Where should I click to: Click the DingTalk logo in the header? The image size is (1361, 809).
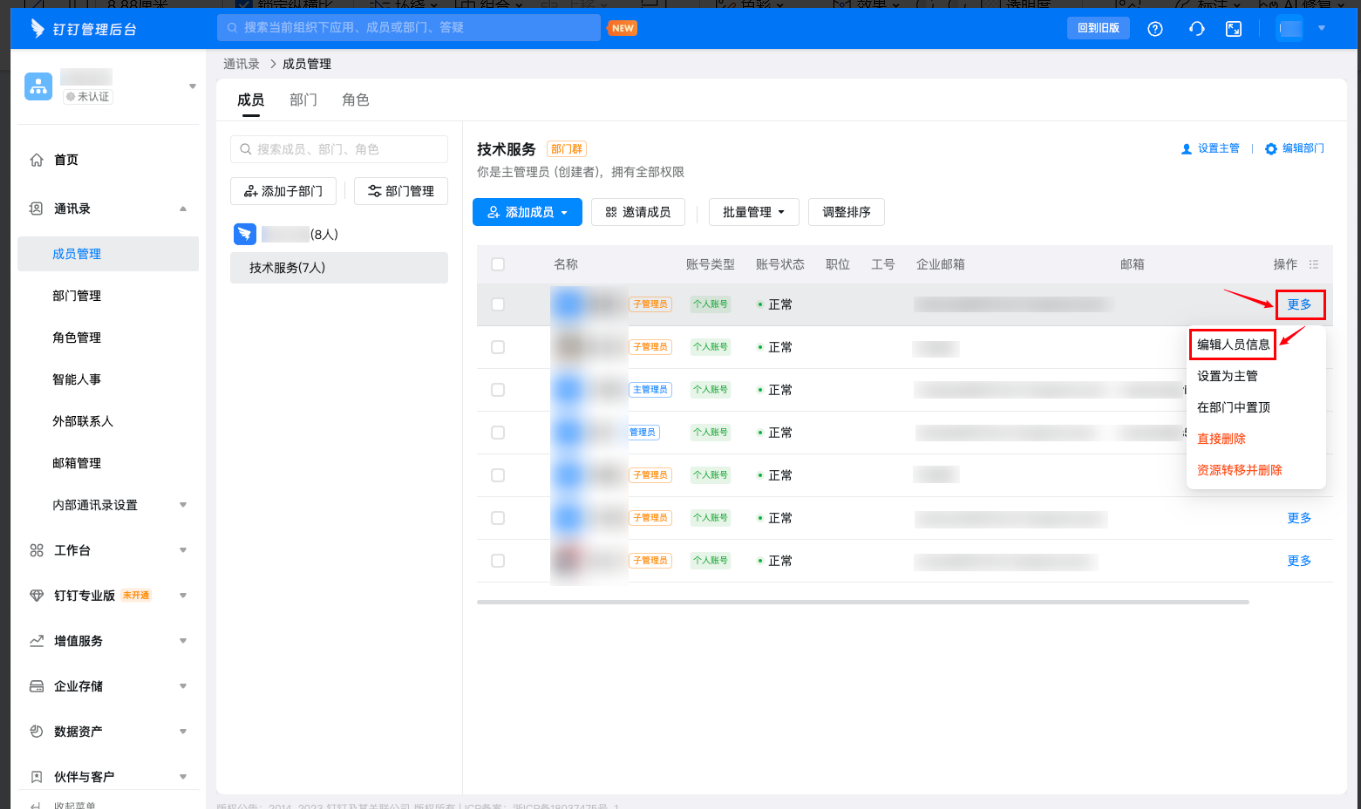38,29
